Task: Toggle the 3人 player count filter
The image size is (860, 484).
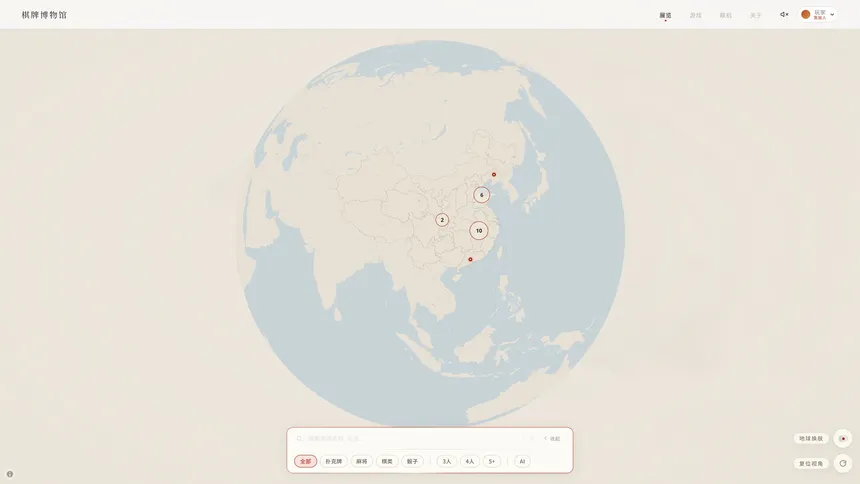Action: point(447,462)
